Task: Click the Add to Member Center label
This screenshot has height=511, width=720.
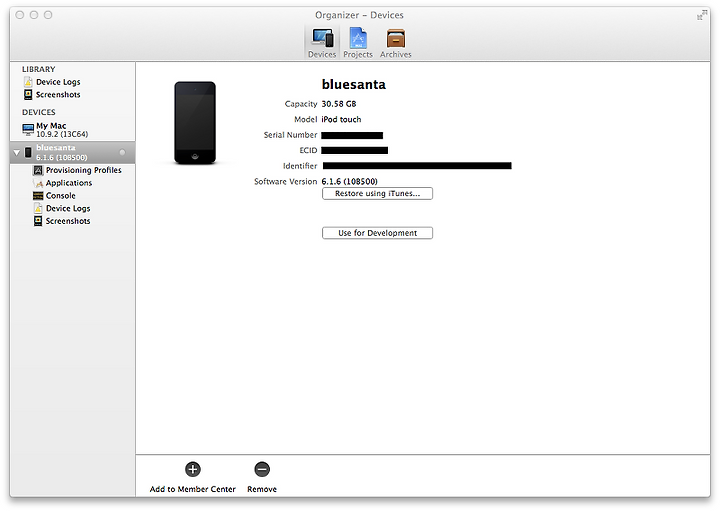Action: [x=193, y=489]
